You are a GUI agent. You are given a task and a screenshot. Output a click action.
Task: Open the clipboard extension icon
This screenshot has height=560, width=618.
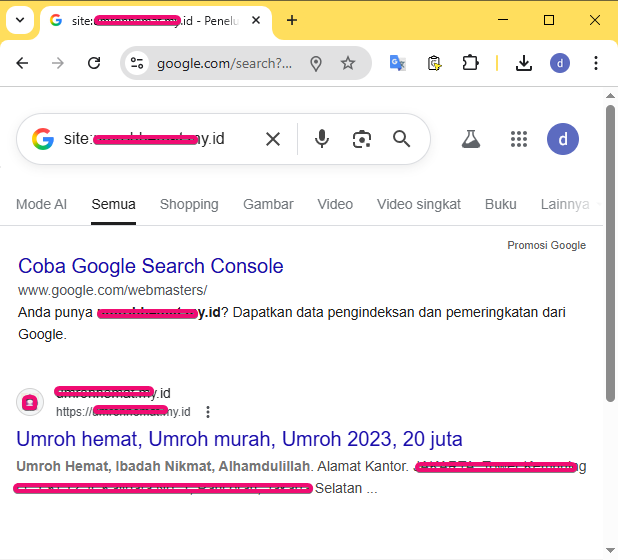click(x=434, y=63)
